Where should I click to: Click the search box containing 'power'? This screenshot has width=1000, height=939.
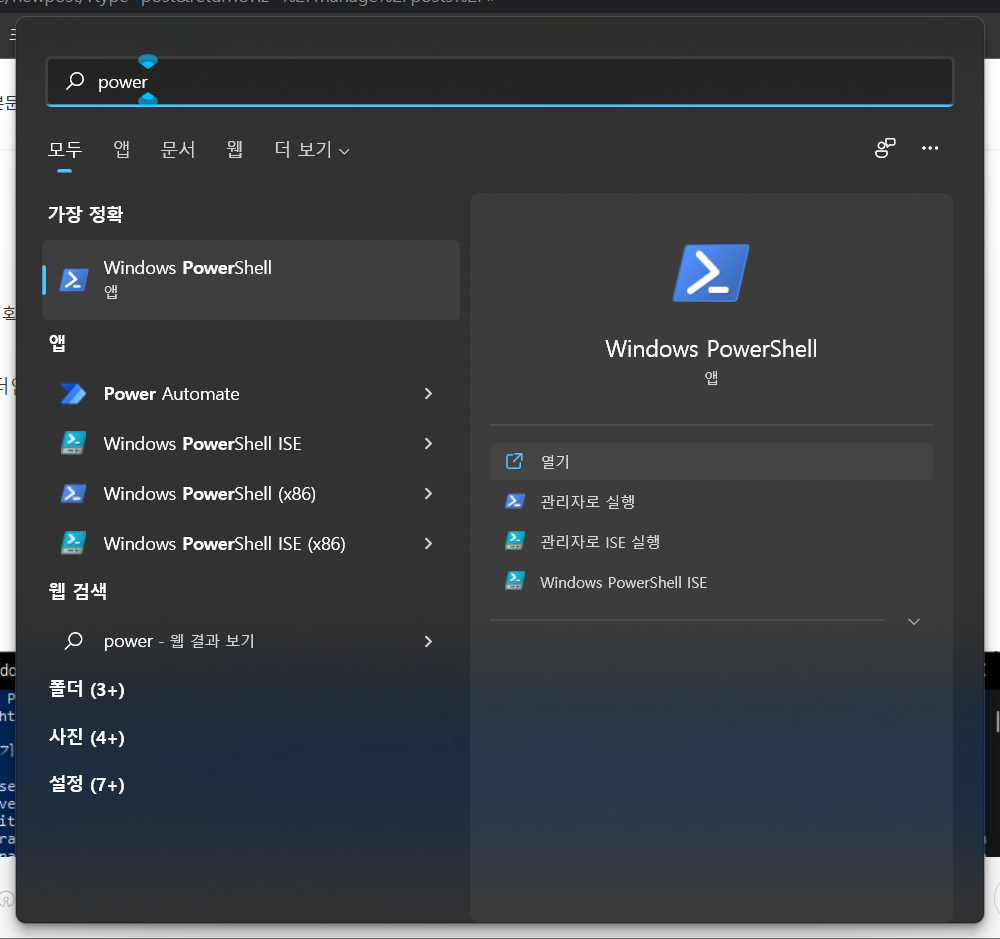(x=499, y=82)
